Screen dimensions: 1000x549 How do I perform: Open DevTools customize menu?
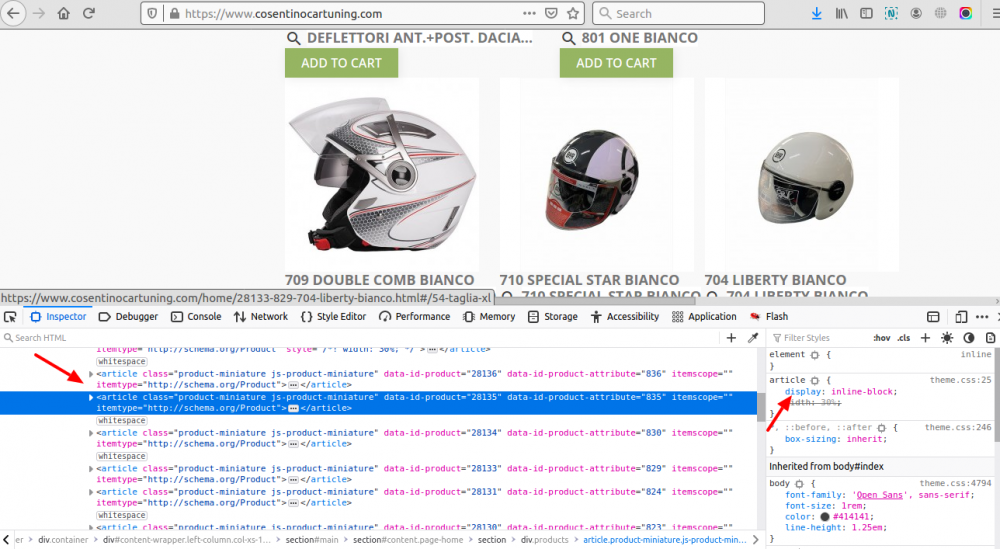[x=982, y=317]
